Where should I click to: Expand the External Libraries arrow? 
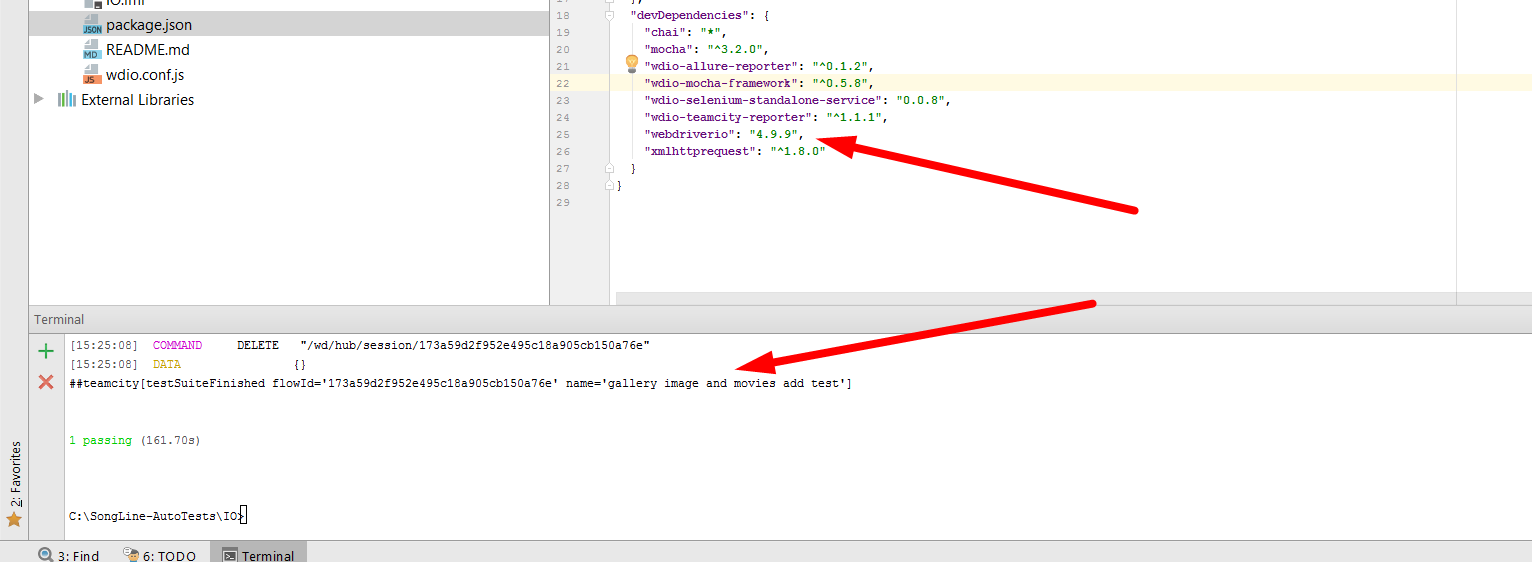pyautogui.click(x=39, y=99)
